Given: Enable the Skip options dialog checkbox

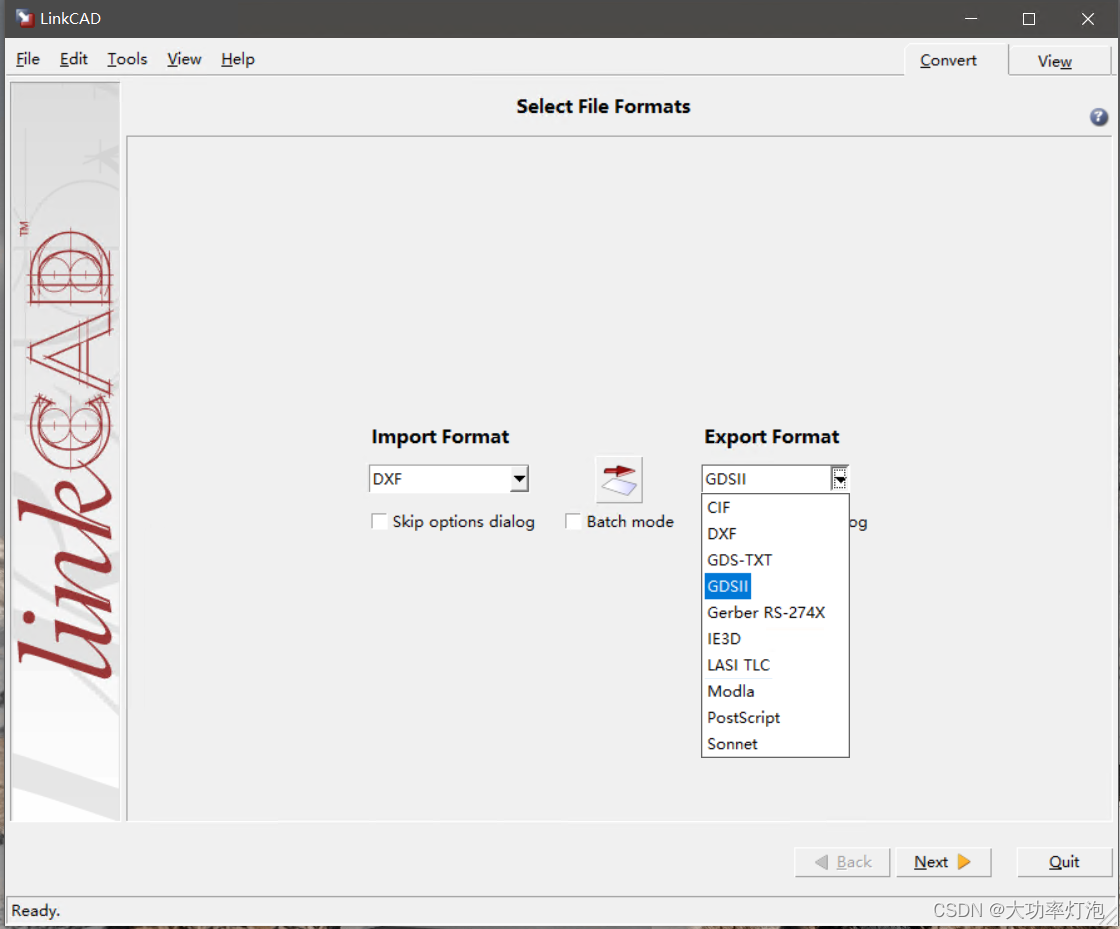Looking at the screenshot, I should [x=379, y=521].
